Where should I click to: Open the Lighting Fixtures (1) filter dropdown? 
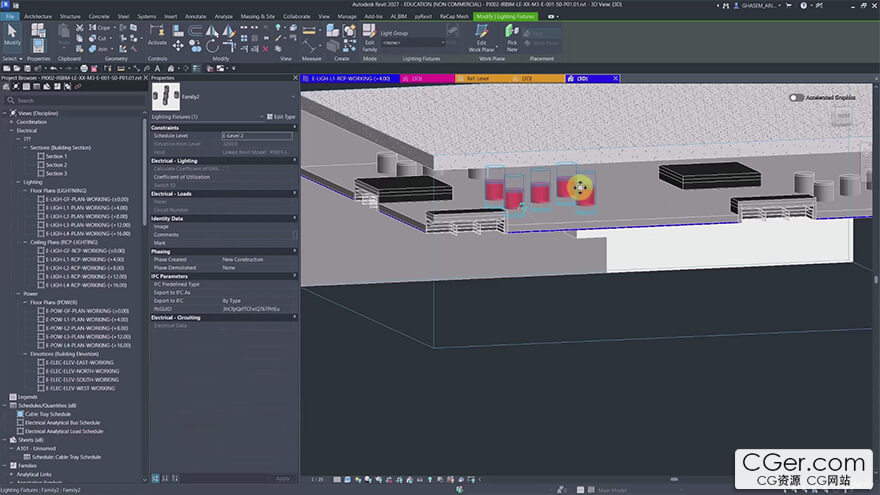262,117
